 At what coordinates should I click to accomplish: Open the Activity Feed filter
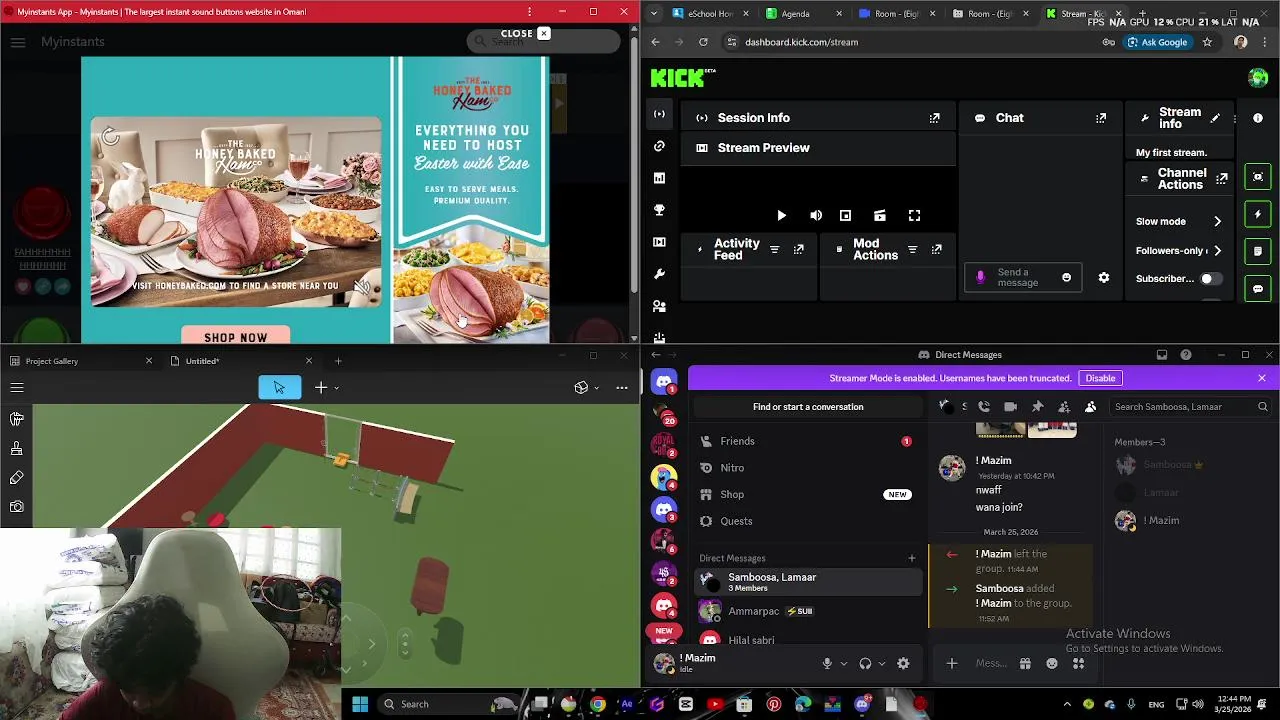point(774,250)
